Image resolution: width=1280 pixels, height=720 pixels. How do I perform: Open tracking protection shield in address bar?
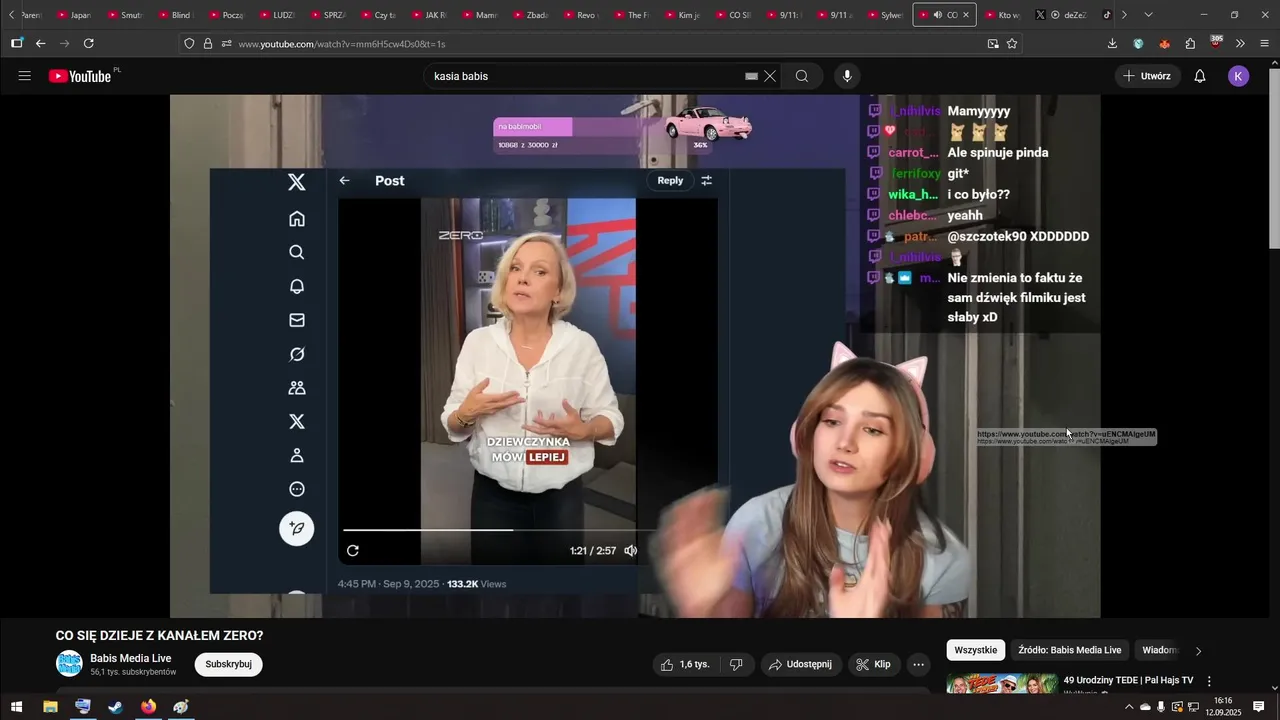point(189,44)
